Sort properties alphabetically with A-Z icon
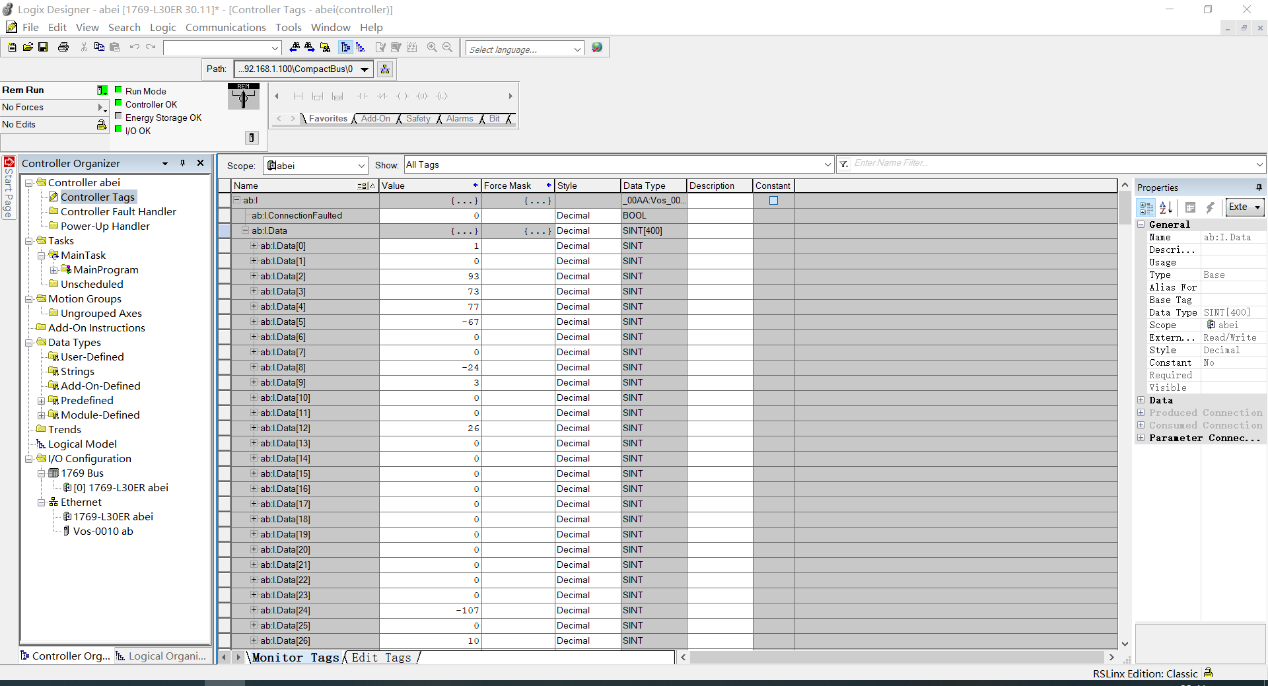Screen dimensions: 1268x686 pyautogui.click(x=1165, y=207)
